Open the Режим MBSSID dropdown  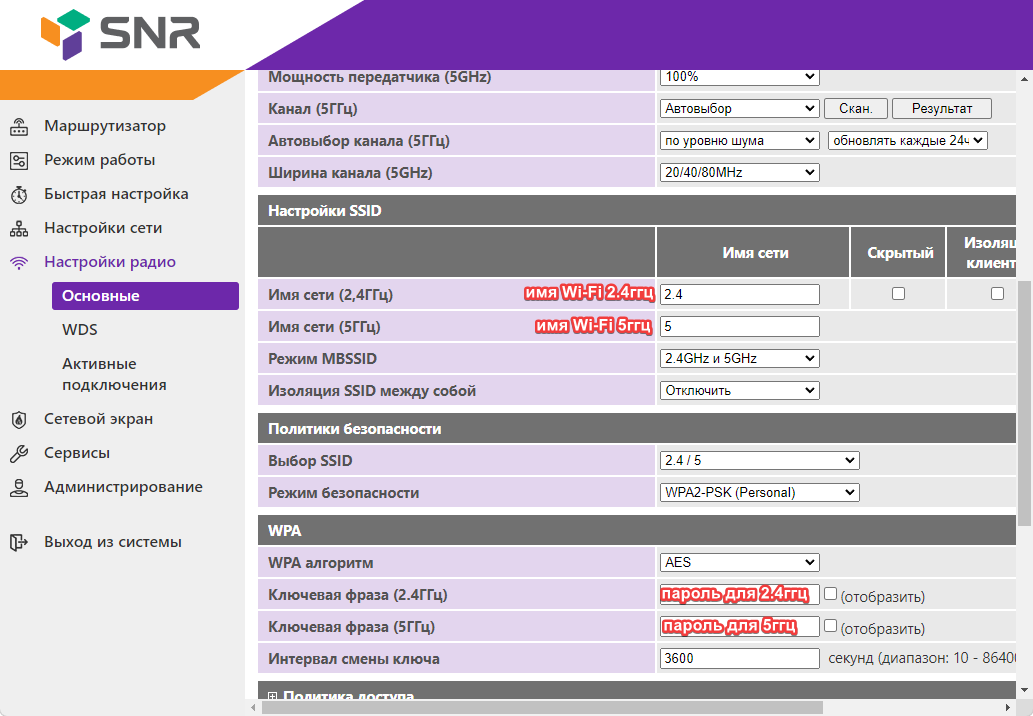tap(739, 358)
